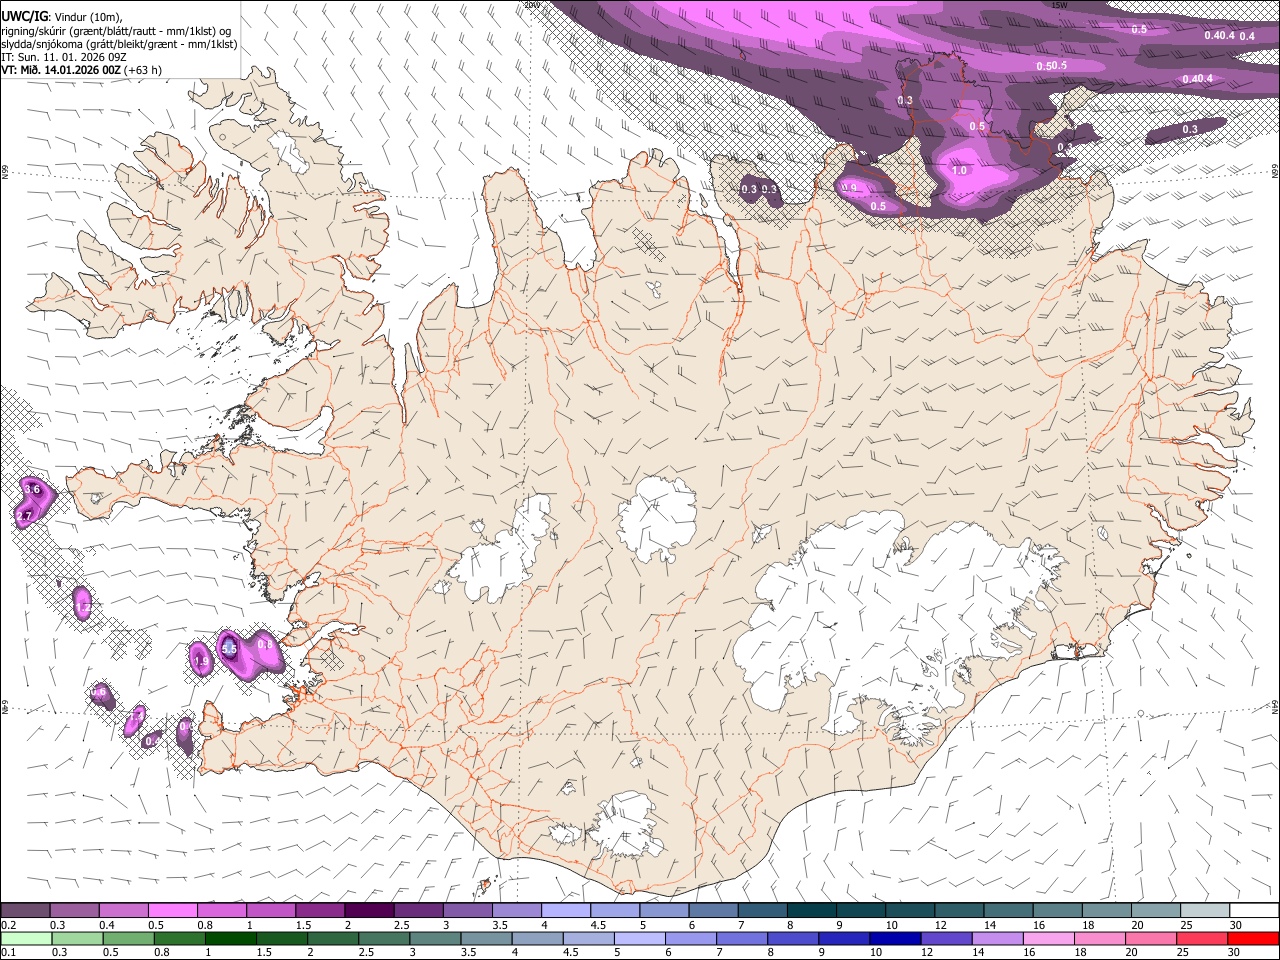Pick the dark teal snow swatch starting at 8
The height and width of the screenshot is (960, 1280).
811,910
